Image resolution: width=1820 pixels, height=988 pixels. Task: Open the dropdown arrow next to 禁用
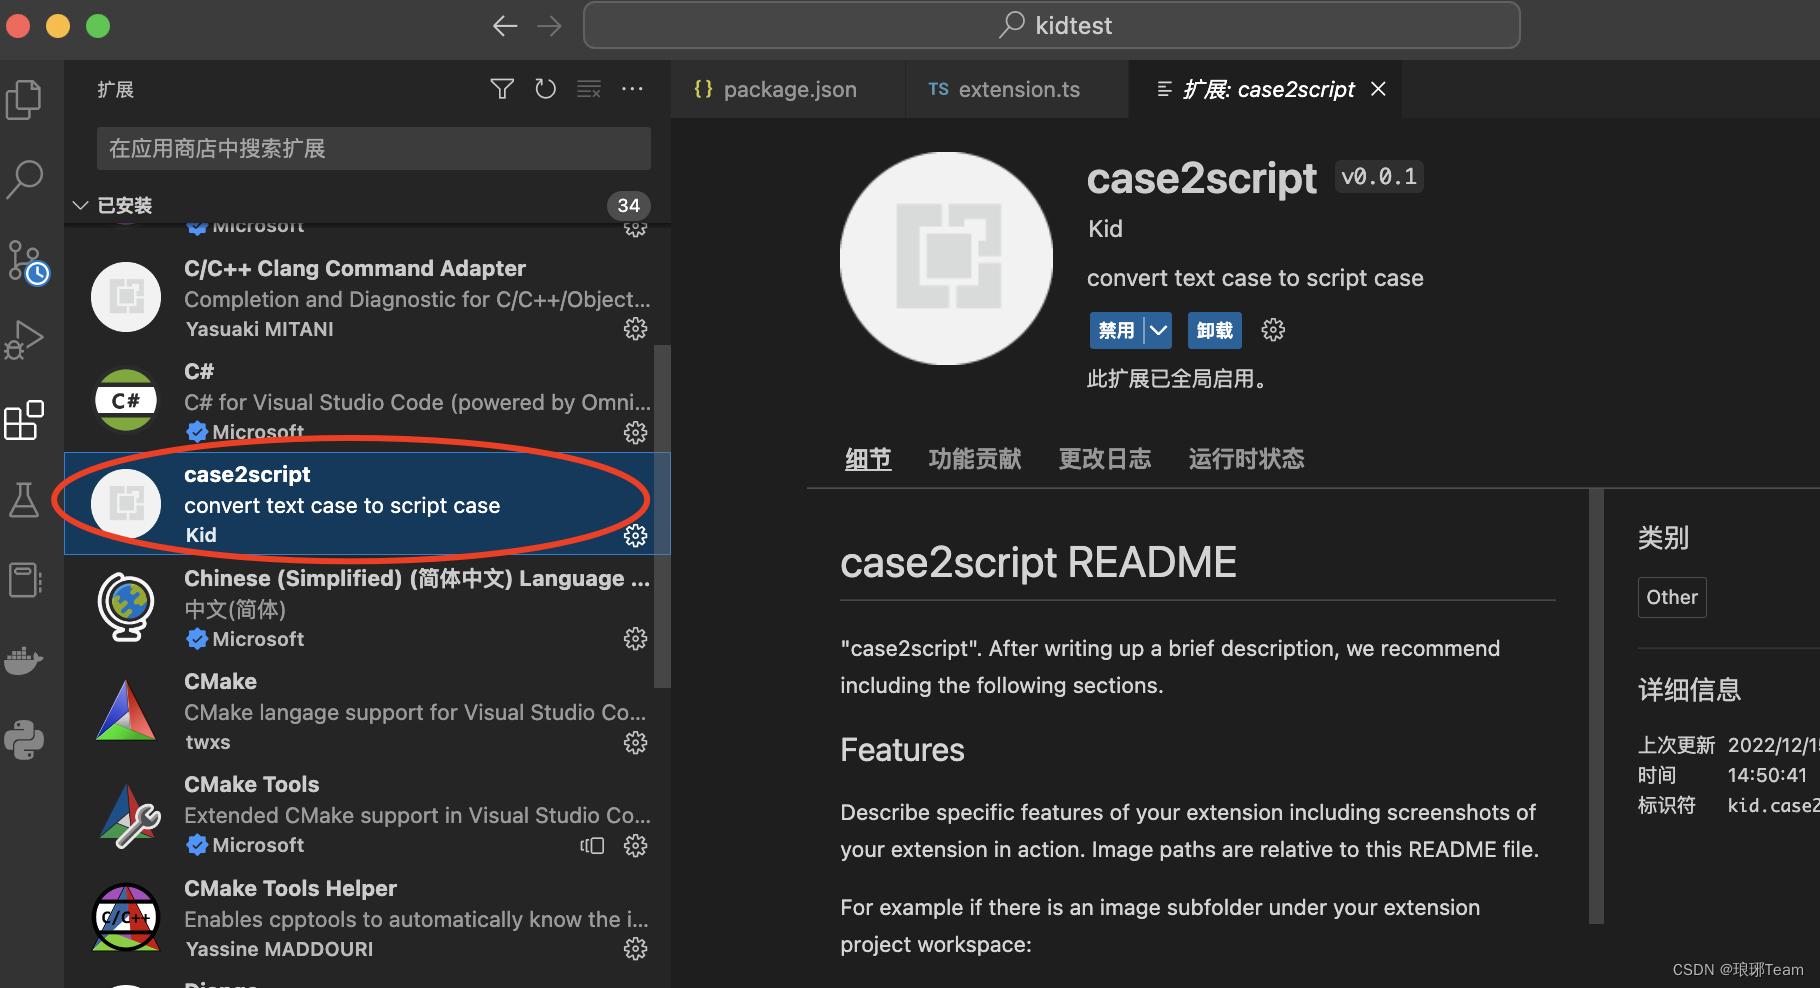[1158, 330]
